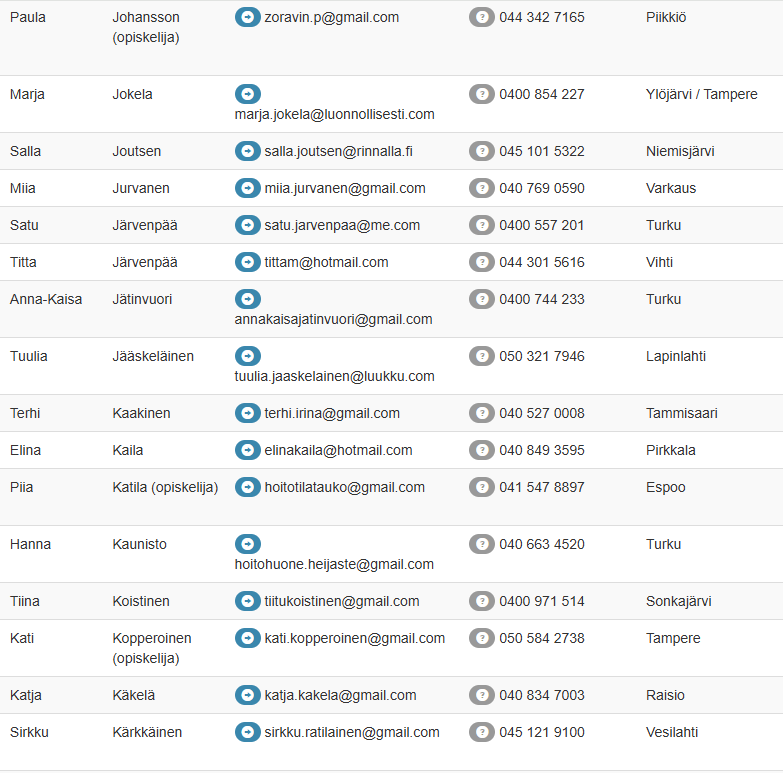
Task: Select the phone number 050 584 2738
Action: point(542,638)
